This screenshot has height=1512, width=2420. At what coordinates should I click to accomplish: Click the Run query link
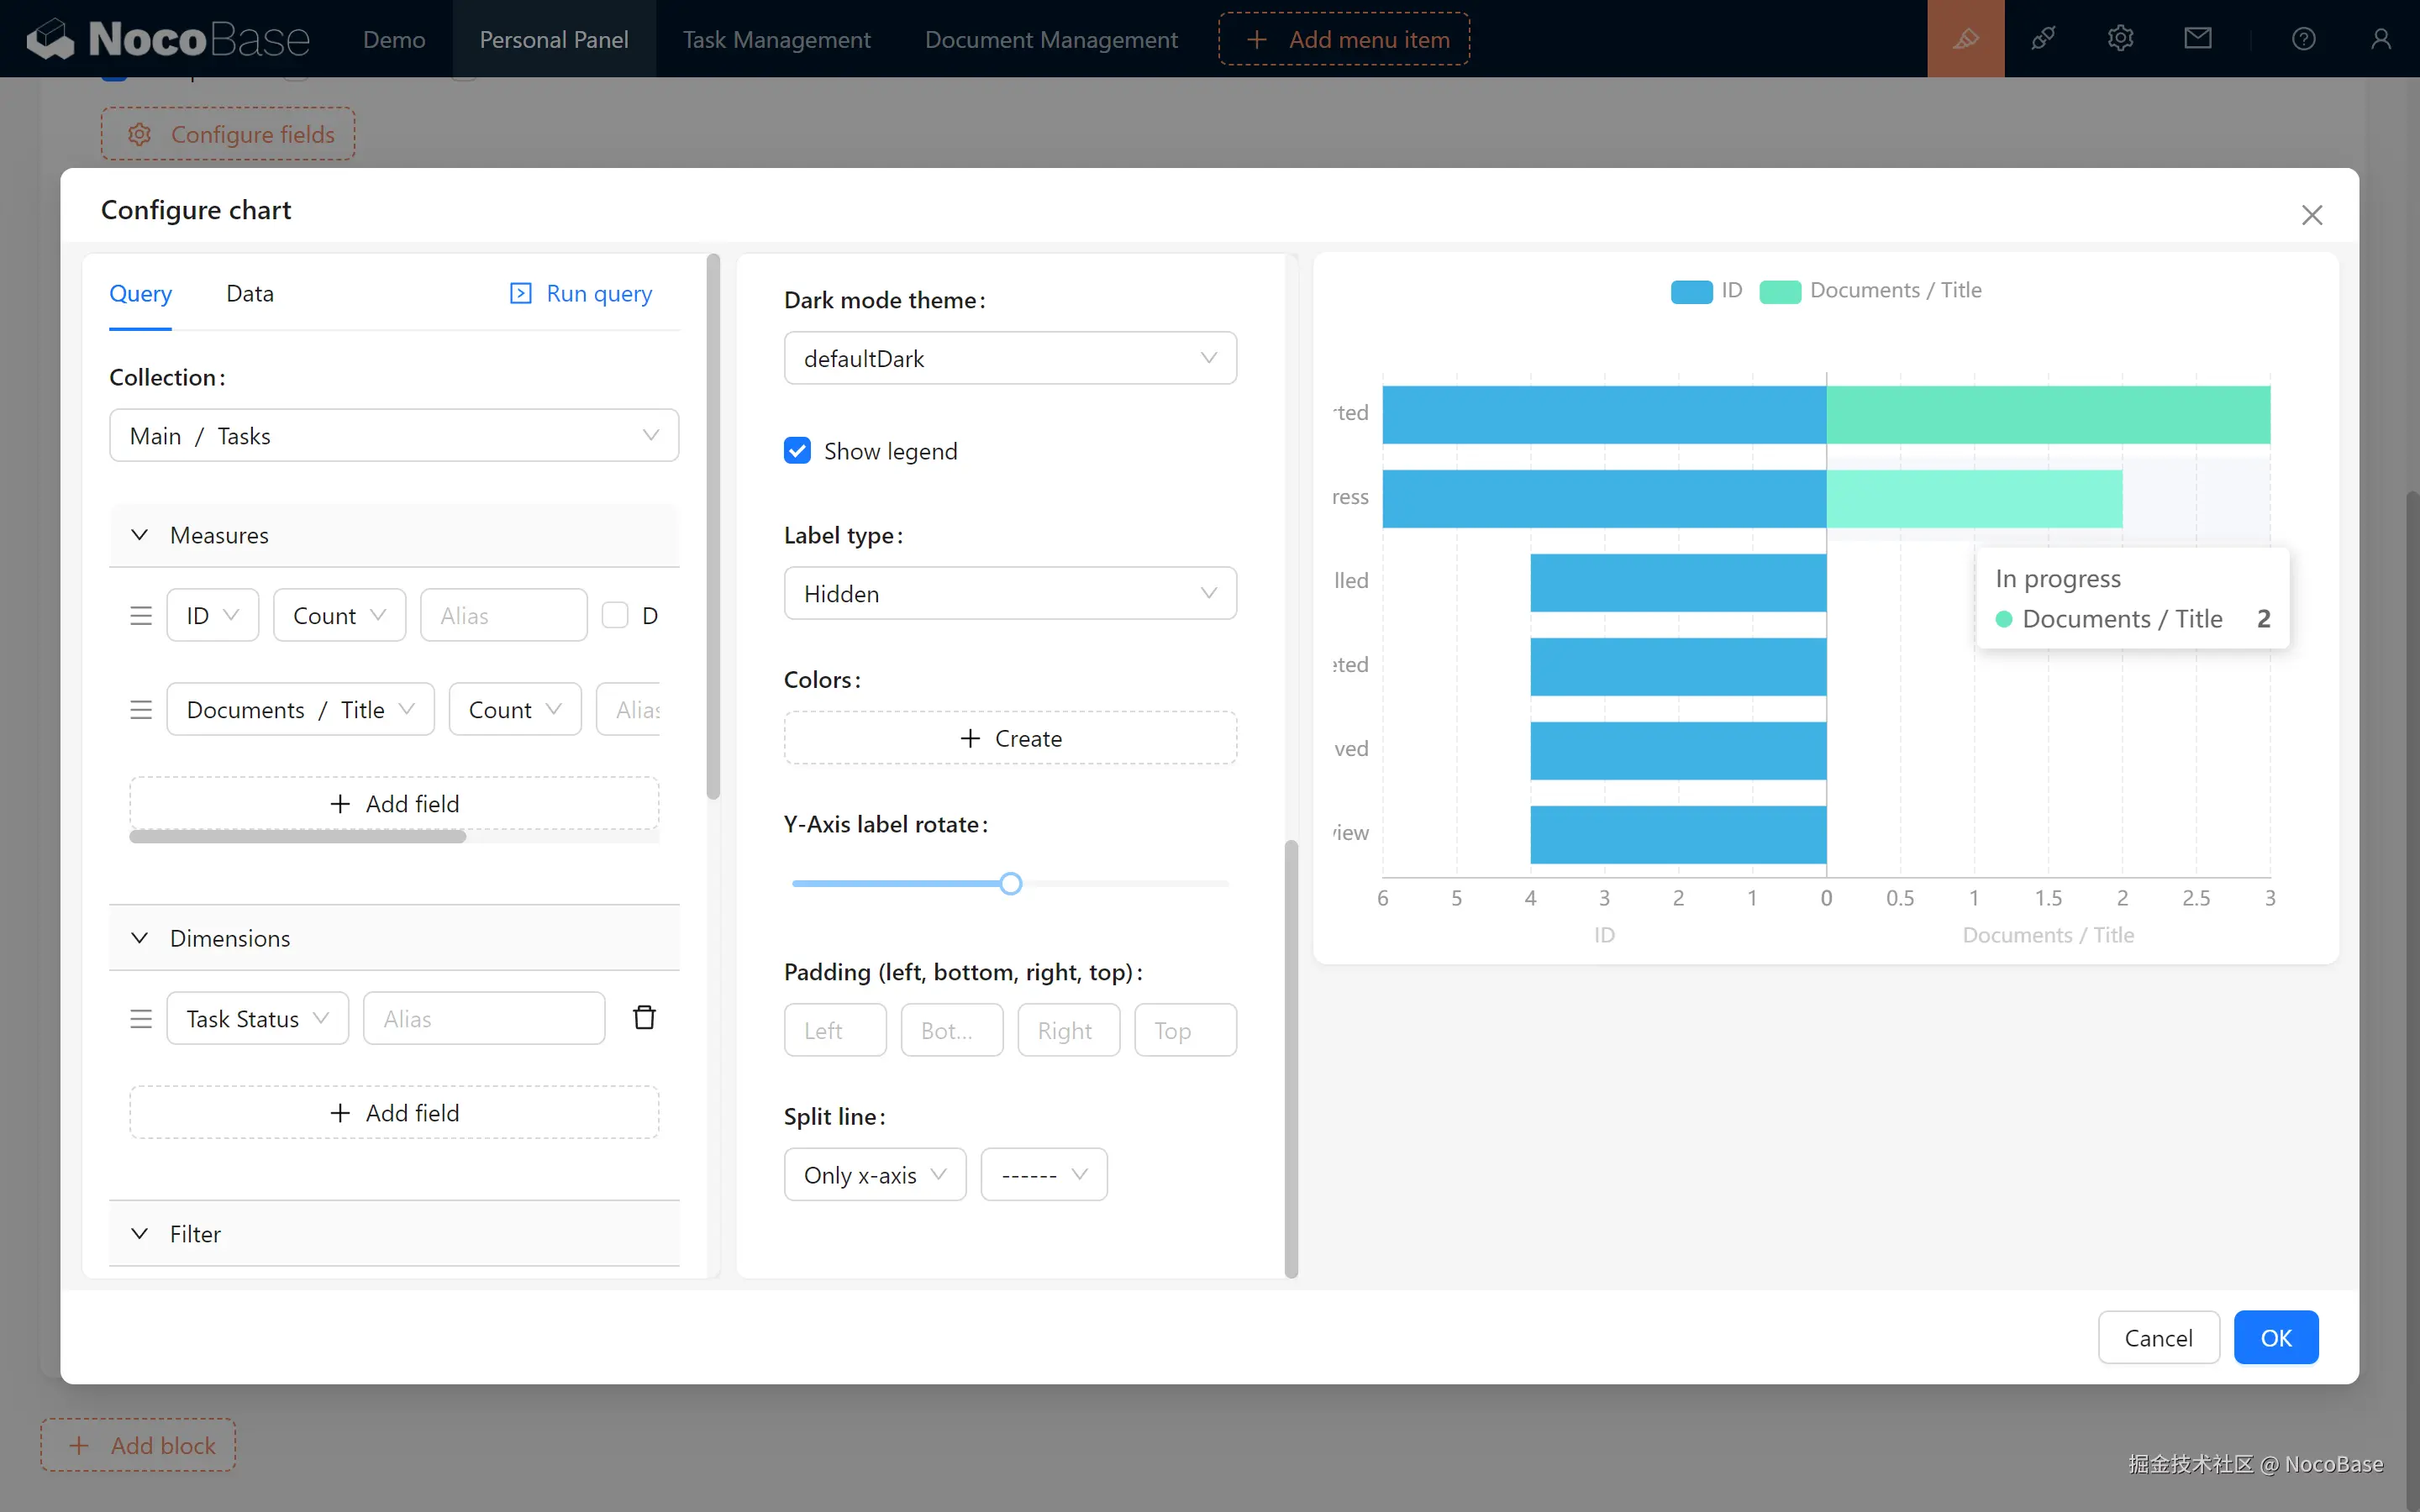point(581,293)
